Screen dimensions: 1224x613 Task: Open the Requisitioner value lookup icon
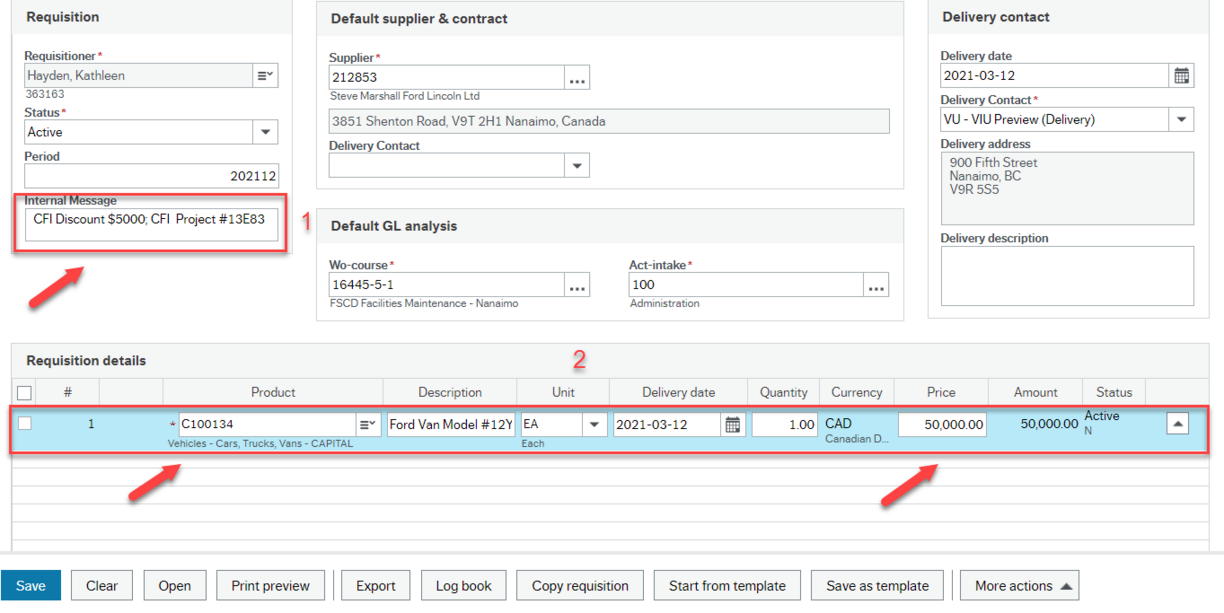(264, 75)
